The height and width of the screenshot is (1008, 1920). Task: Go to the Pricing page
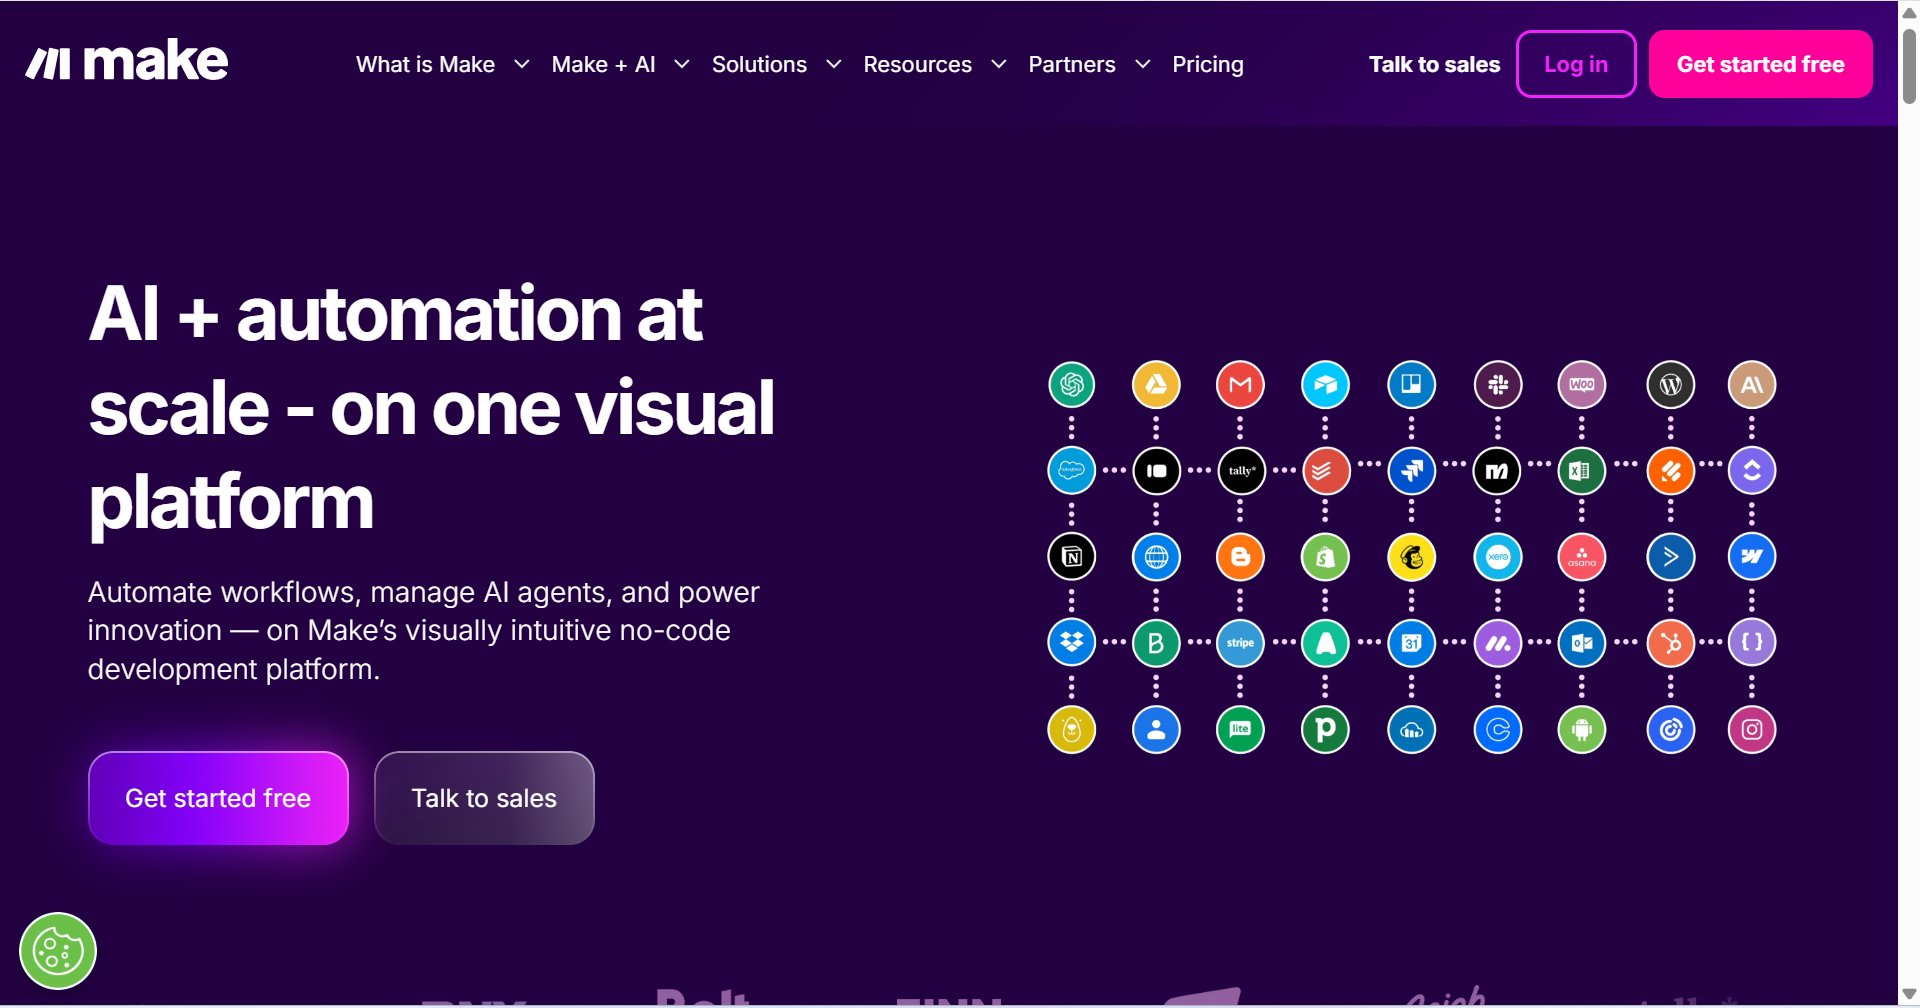(x=1207, y=65)
